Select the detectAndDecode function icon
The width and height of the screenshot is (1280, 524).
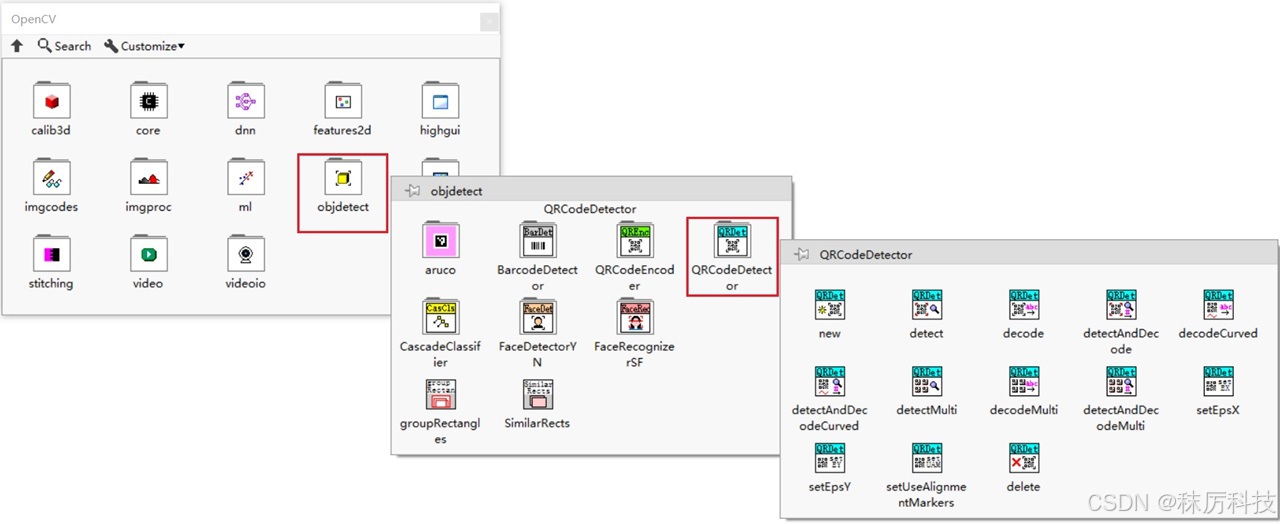coord(1121,305)
